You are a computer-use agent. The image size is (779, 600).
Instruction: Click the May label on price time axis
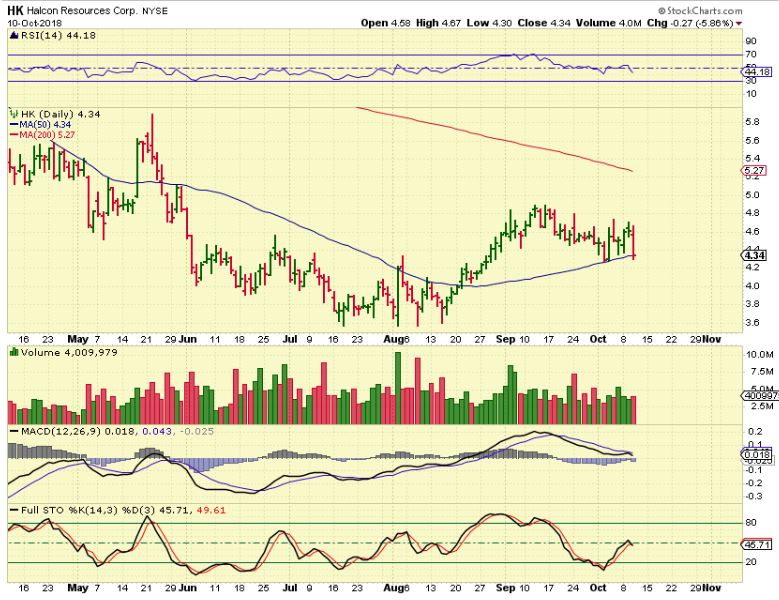78,339
